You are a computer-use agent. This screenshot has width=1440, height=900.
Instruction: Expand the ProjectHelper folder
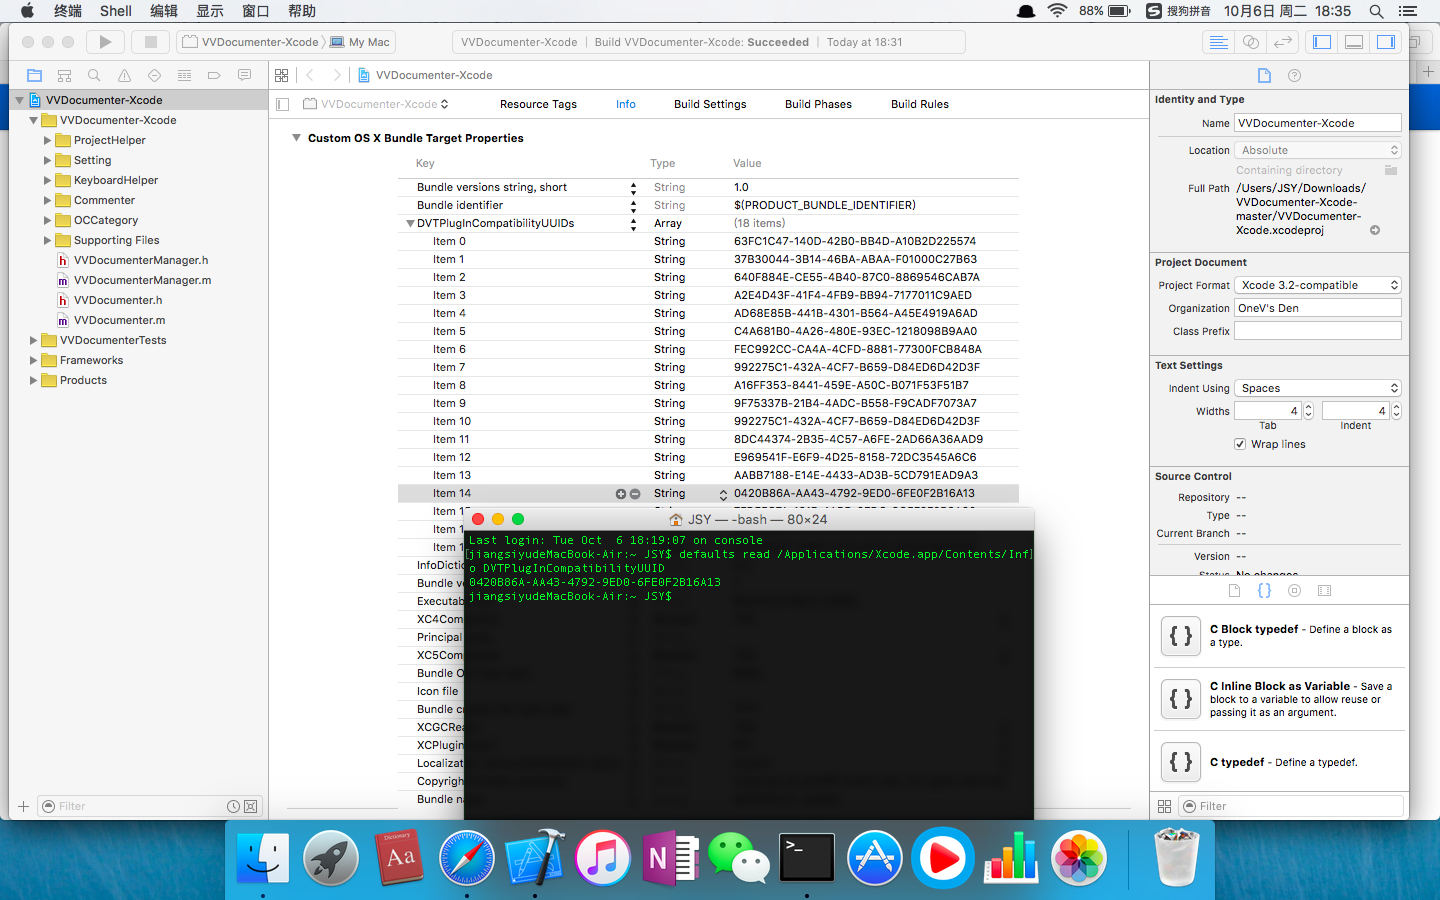click(47, 141)
